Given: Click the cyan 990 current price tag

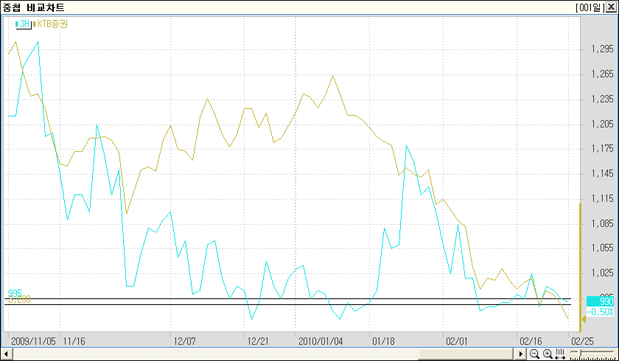Looking at the screenshot, I should (x=600, y=302).
